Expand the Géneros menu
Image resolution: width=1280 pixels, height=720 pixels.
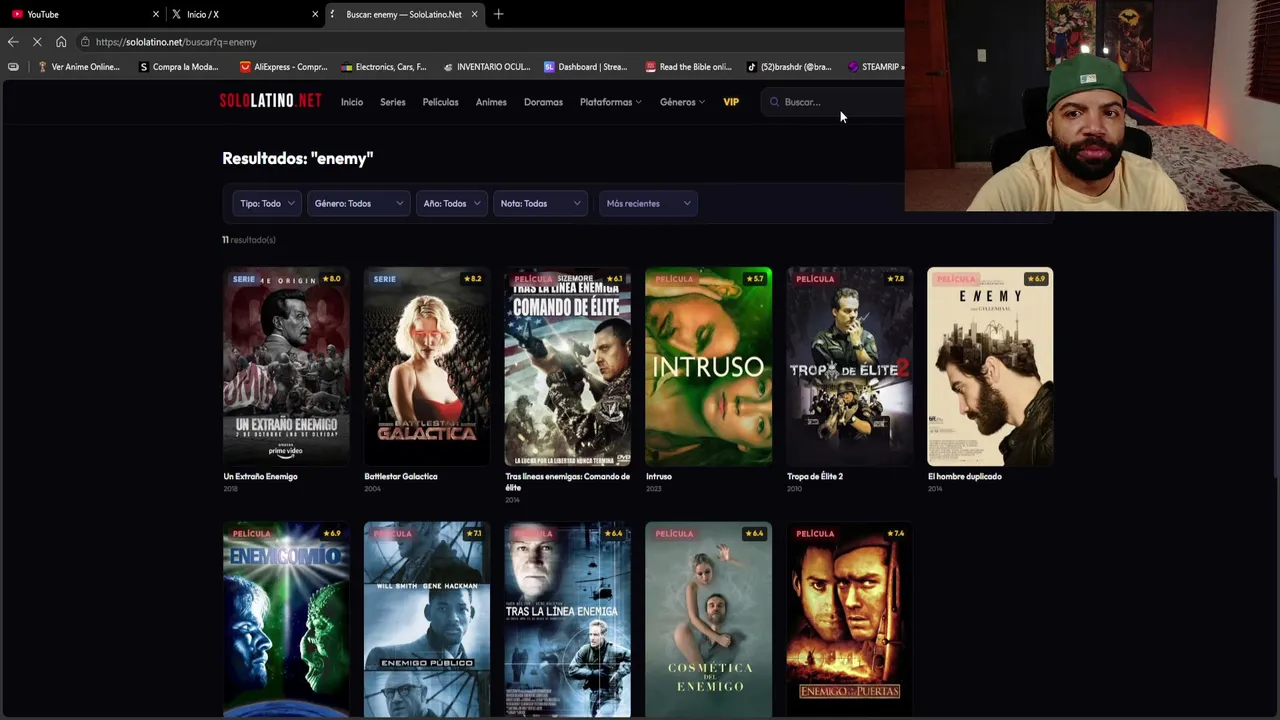tap(682, 102)
